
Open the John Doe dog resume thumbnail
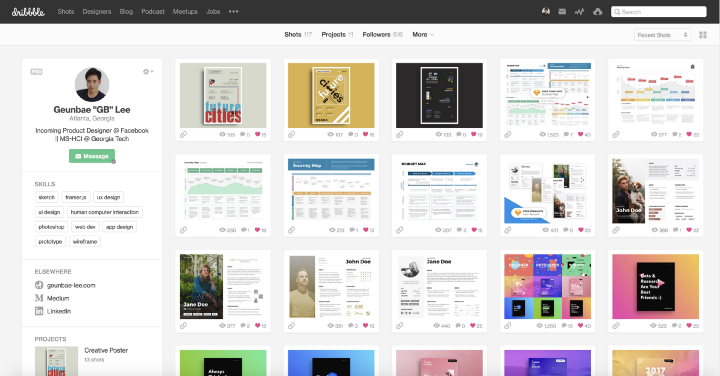coord(655,191)
